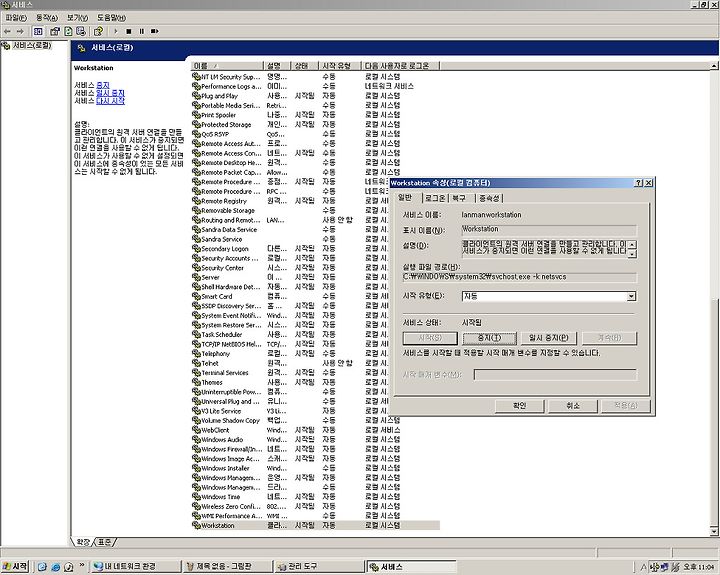This screenshot has height=575, width=720.
Task: Click the gear icon of Themes row
Action: coord(196,382)
